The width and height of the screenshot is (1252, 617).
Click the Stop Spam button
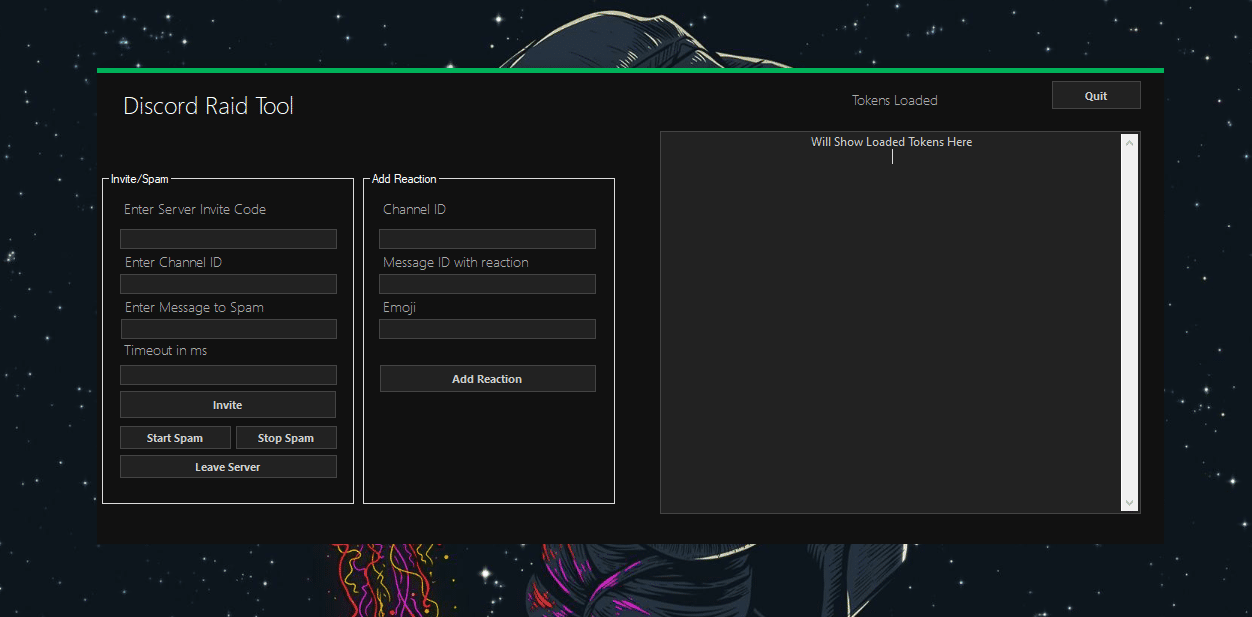pos(286,438)
